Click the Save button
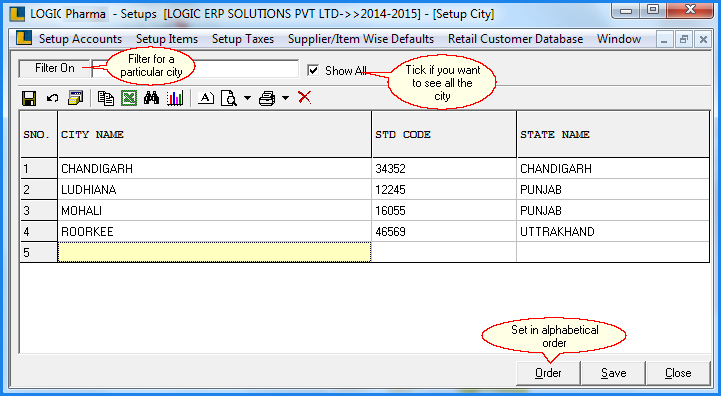This screenshot has height=396, width=721. [613, 373]
